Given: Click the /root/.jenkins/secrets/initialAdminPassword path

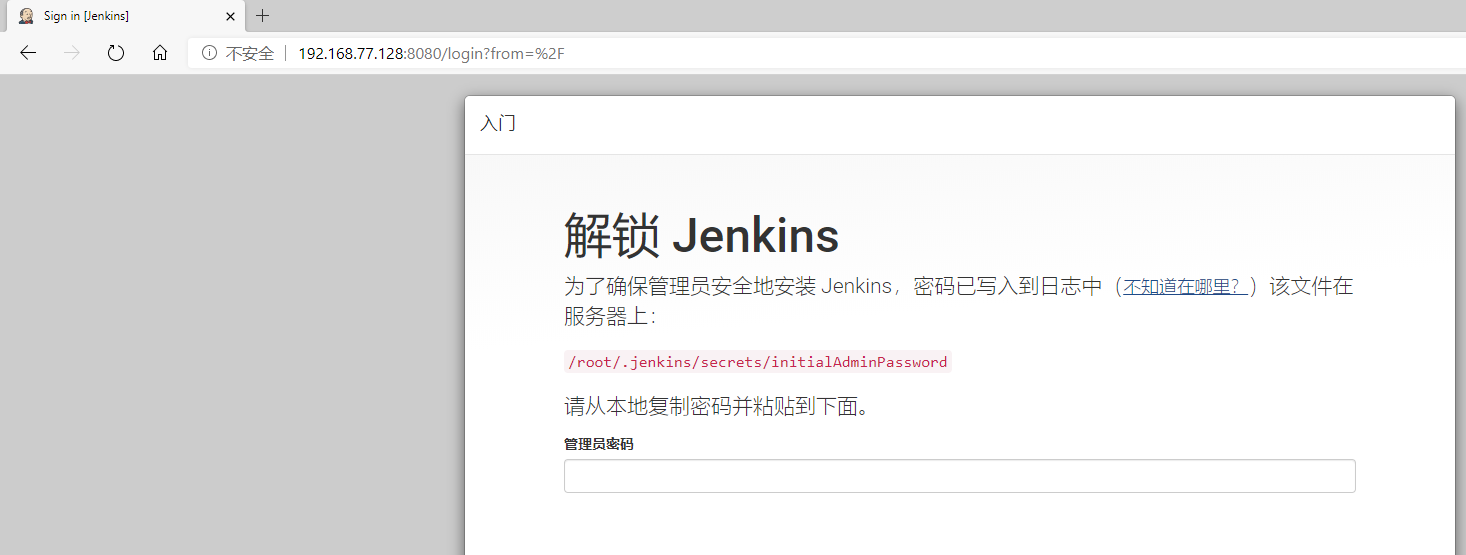Looking at the screenshot, I should [758, 362].
